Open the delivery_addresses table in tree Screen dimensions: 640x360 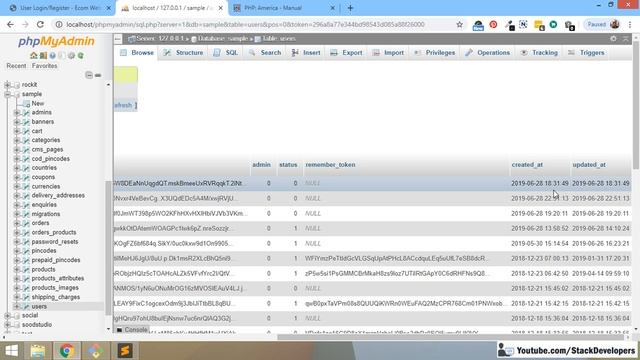click(58, 196)
